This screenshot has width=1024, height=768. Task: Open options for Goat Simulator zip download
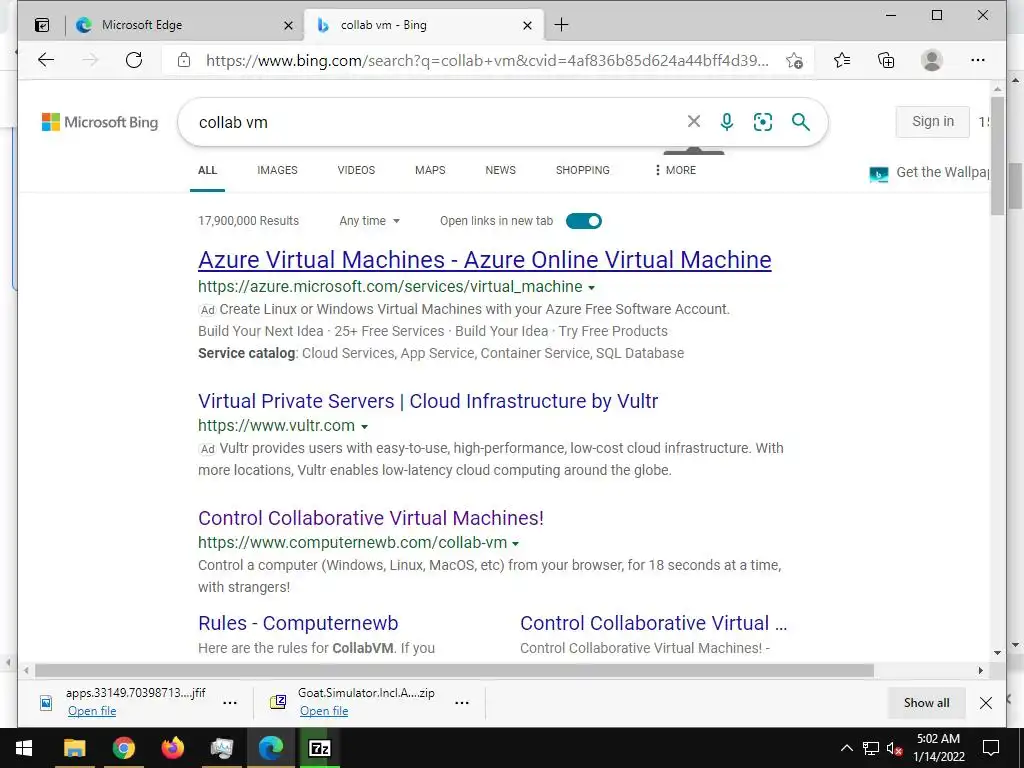462,703
